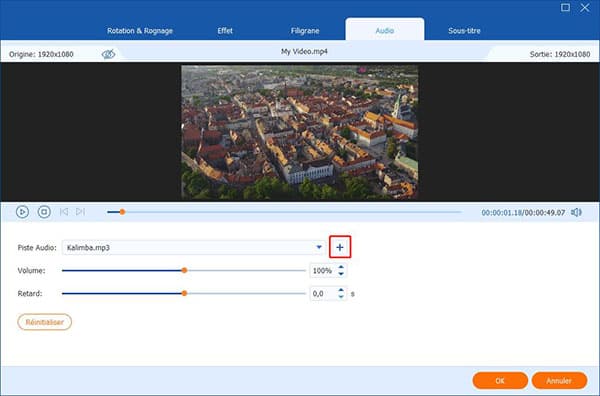
Task: Reset settings with Réinitialiser
Action: 44,322
